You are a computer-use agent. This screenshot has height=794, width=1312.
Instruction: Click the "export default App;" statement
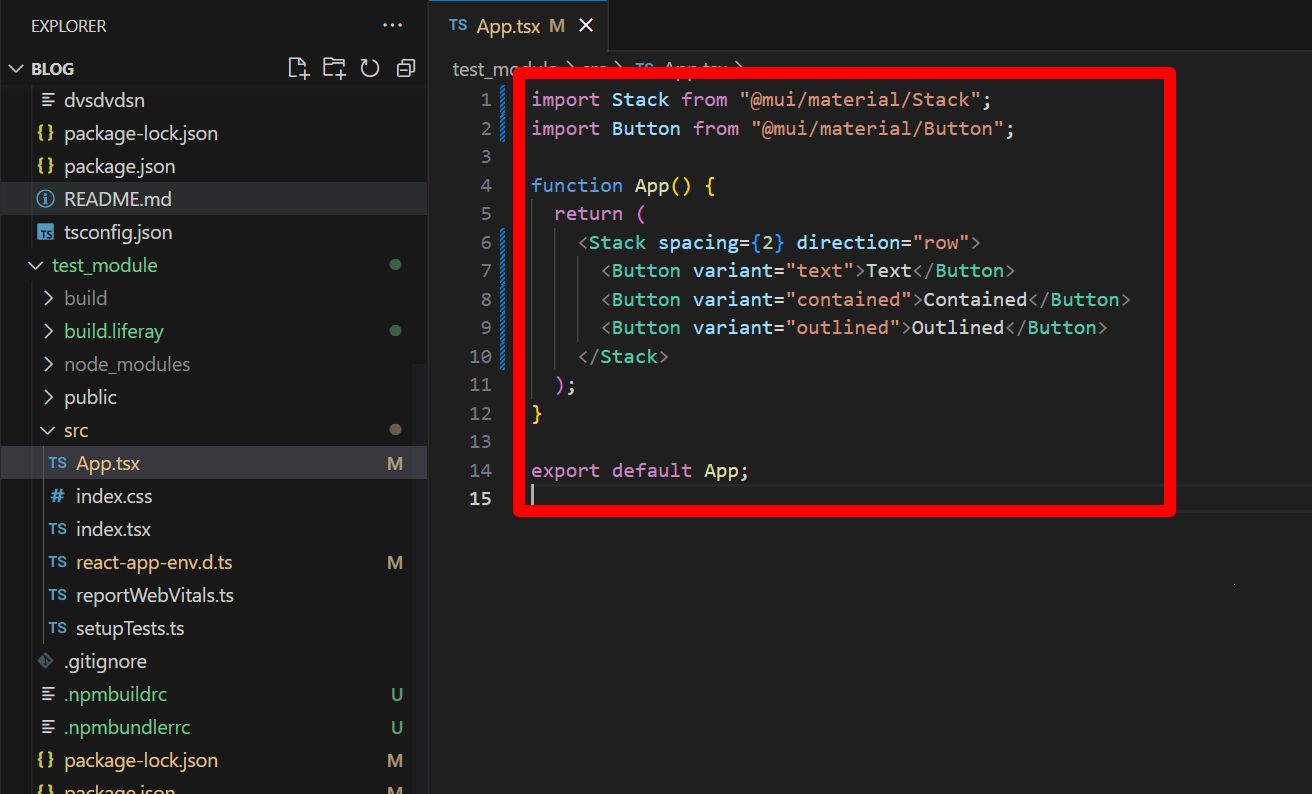[640, 470]
